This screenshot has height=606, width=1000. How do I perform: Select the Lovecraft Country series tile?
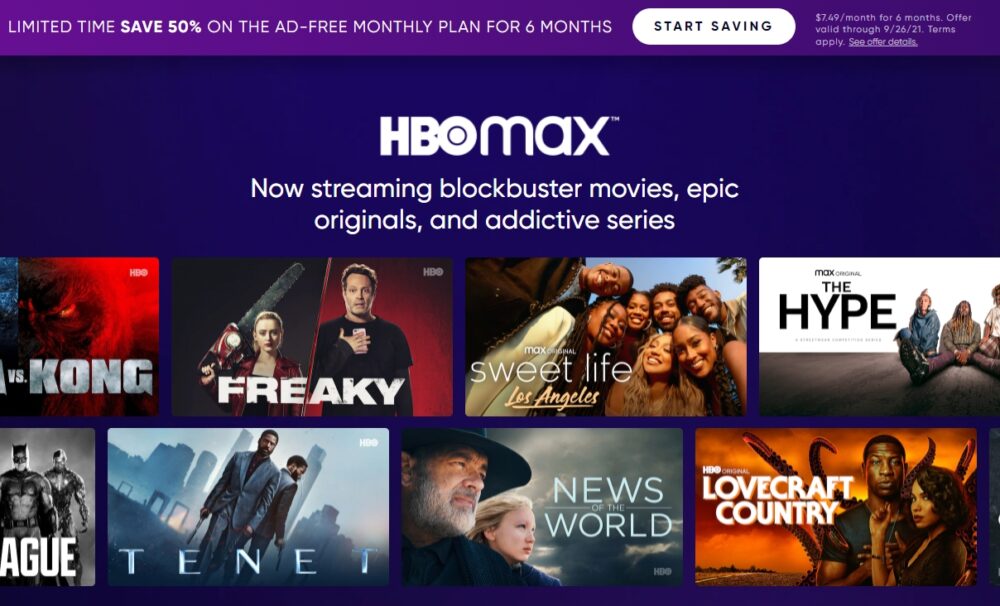(835, 507)
